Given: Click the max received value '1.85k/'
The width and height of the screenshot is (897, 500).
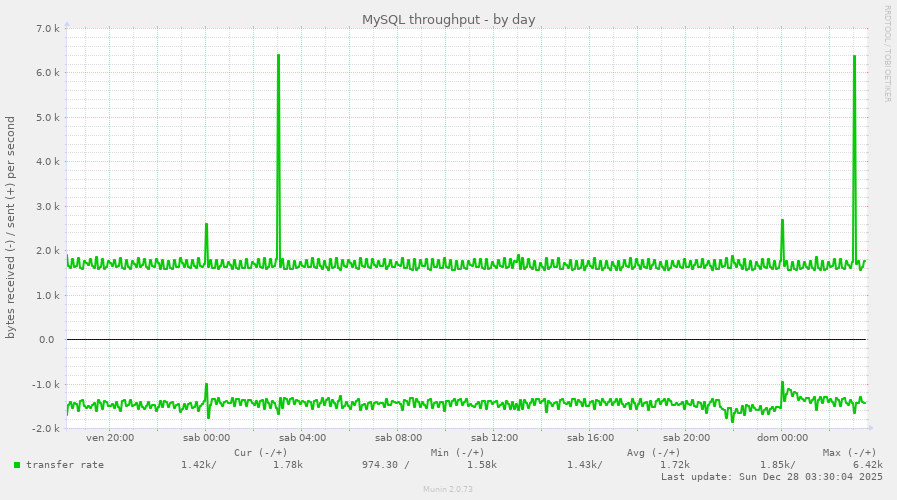Looking at the screenshot, I should (x=777, y=465).
